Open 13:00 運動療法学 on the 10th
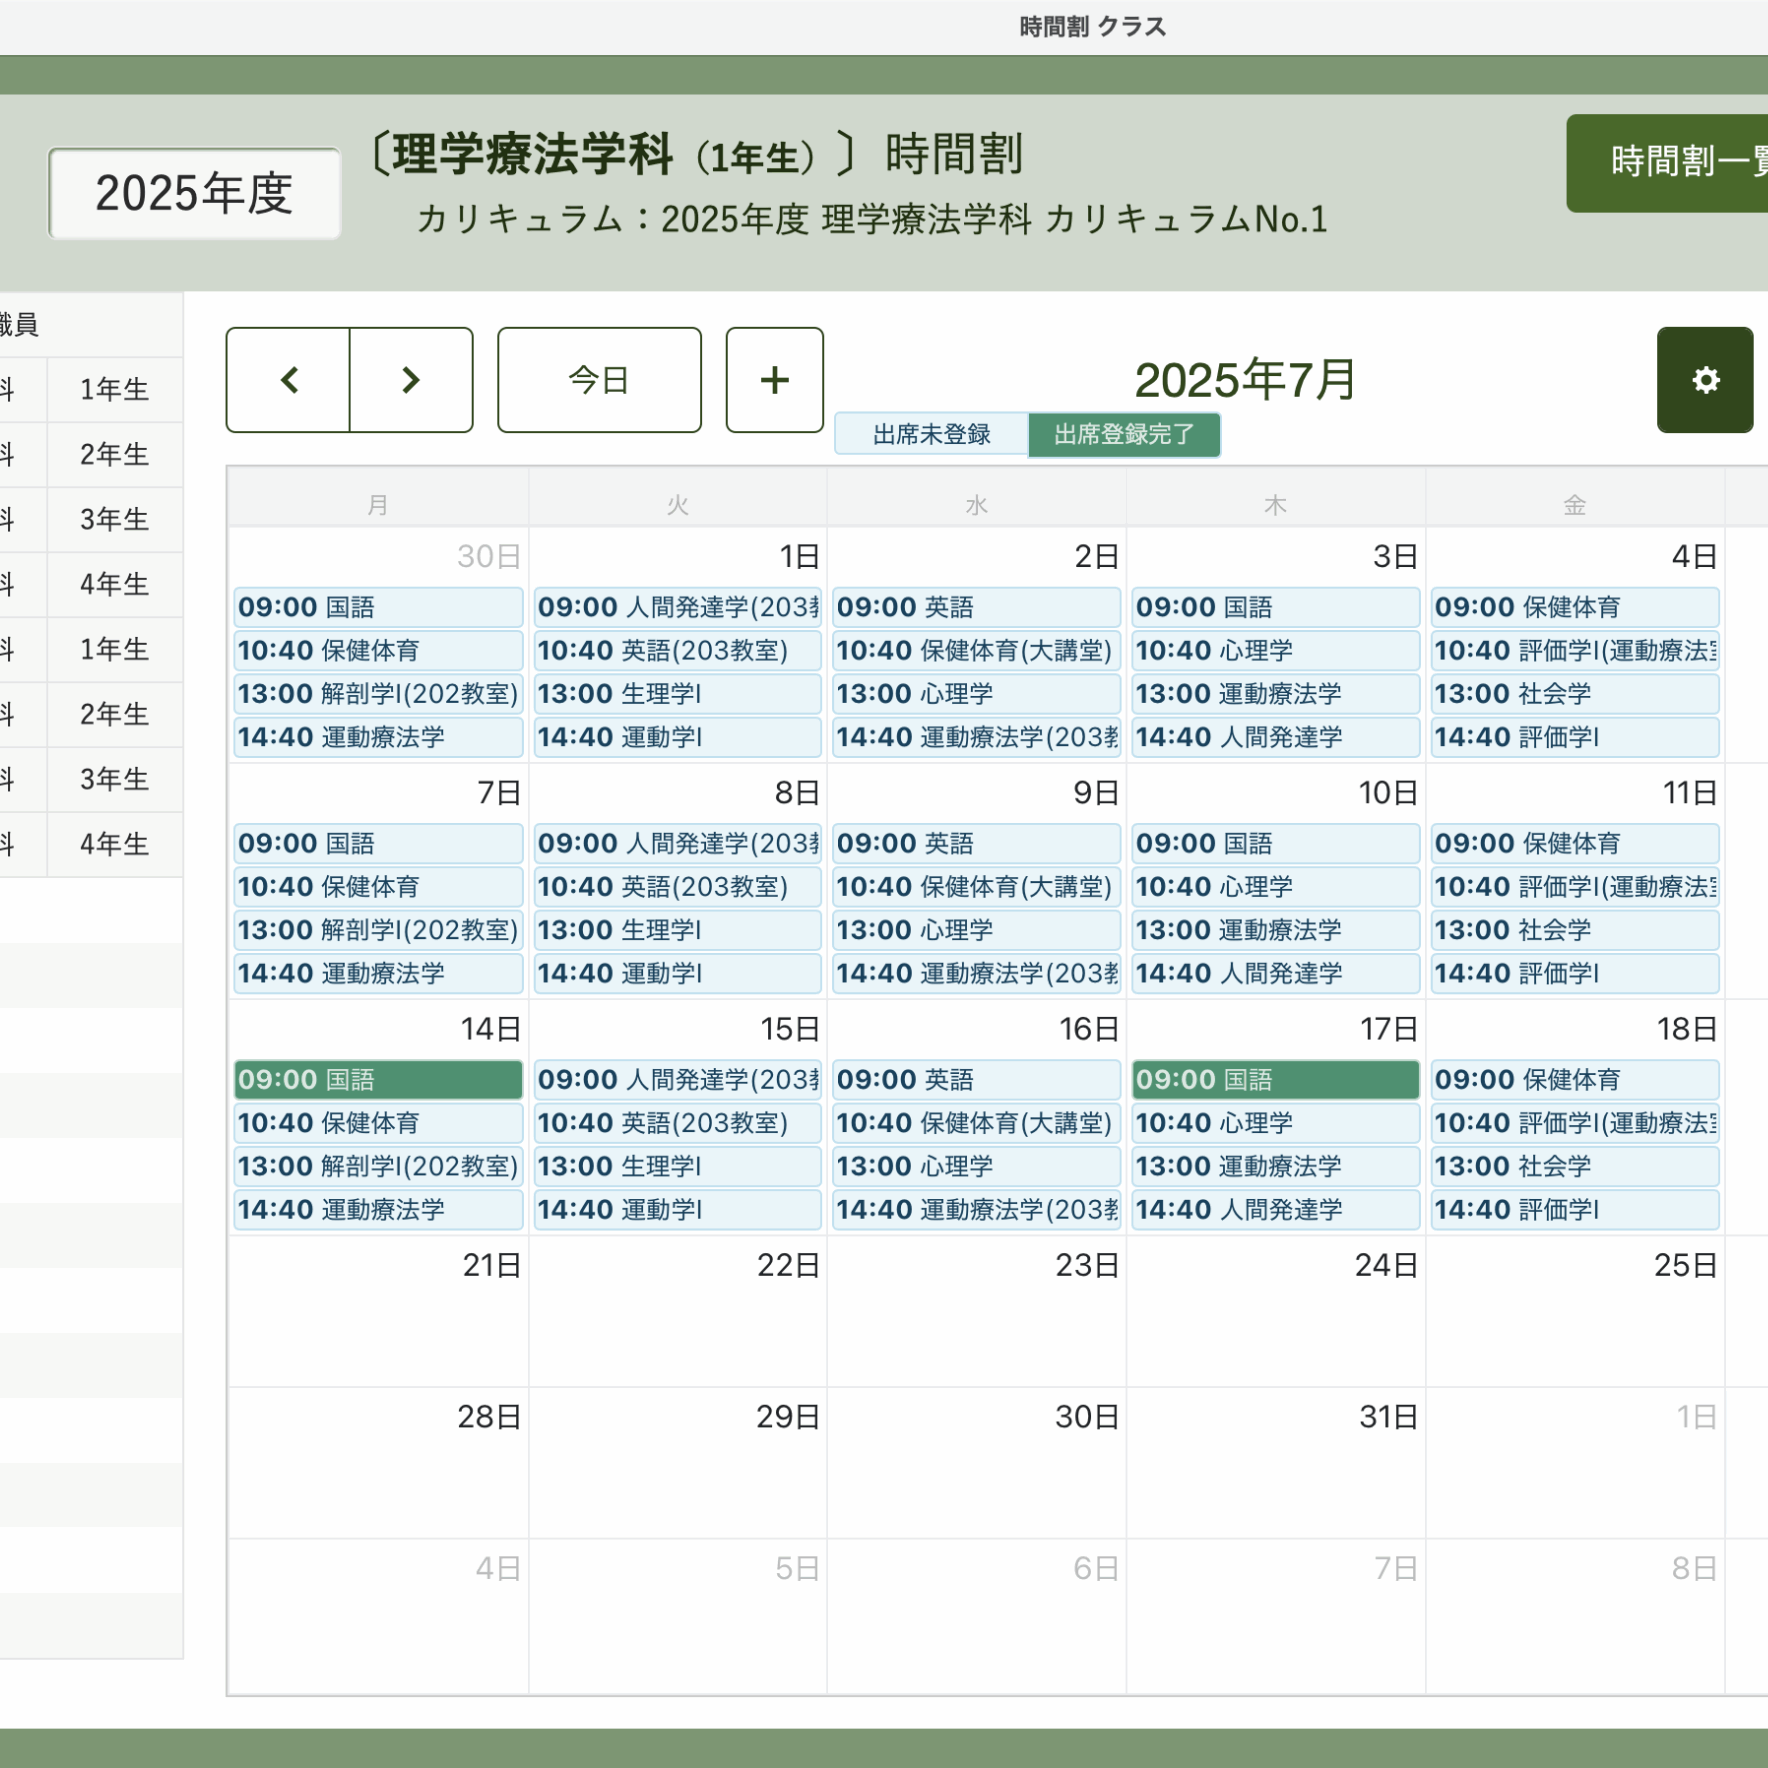Viewport: 1768px width, 1768px height. pyautogui.click(x=1276, y=930)
